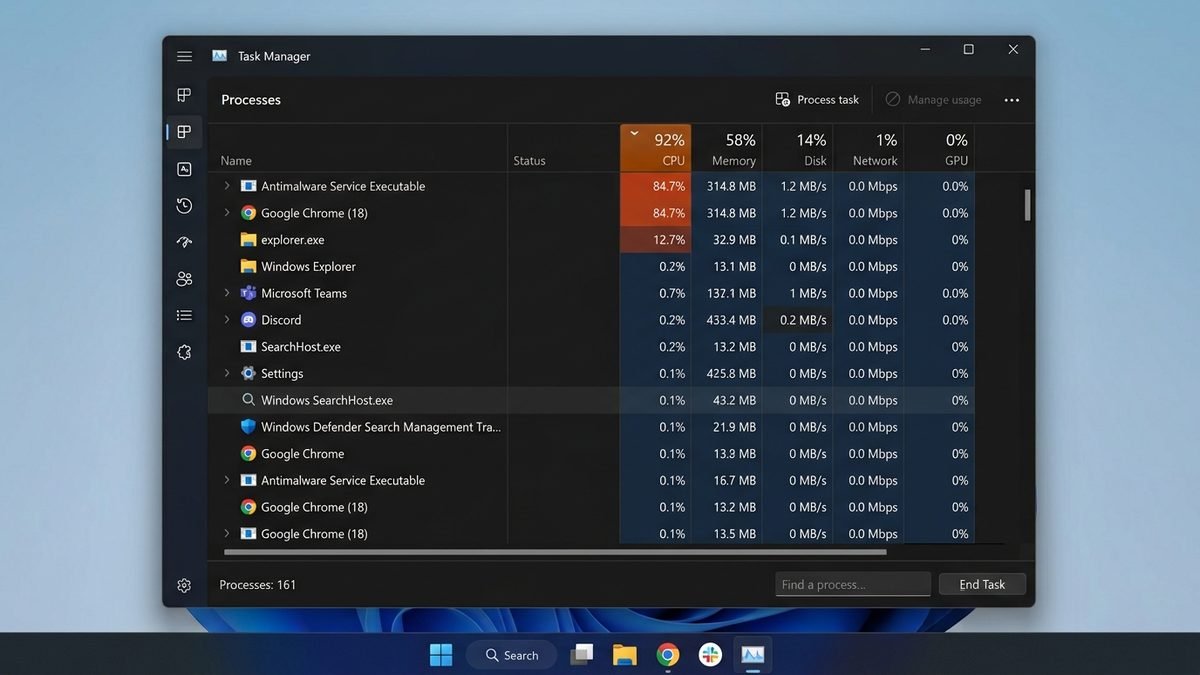Image resolution: width=1200 pixels, height=675 pixels.
Task: Click the 137.1 MB memory cell
Action: click(x=727, y=293)
